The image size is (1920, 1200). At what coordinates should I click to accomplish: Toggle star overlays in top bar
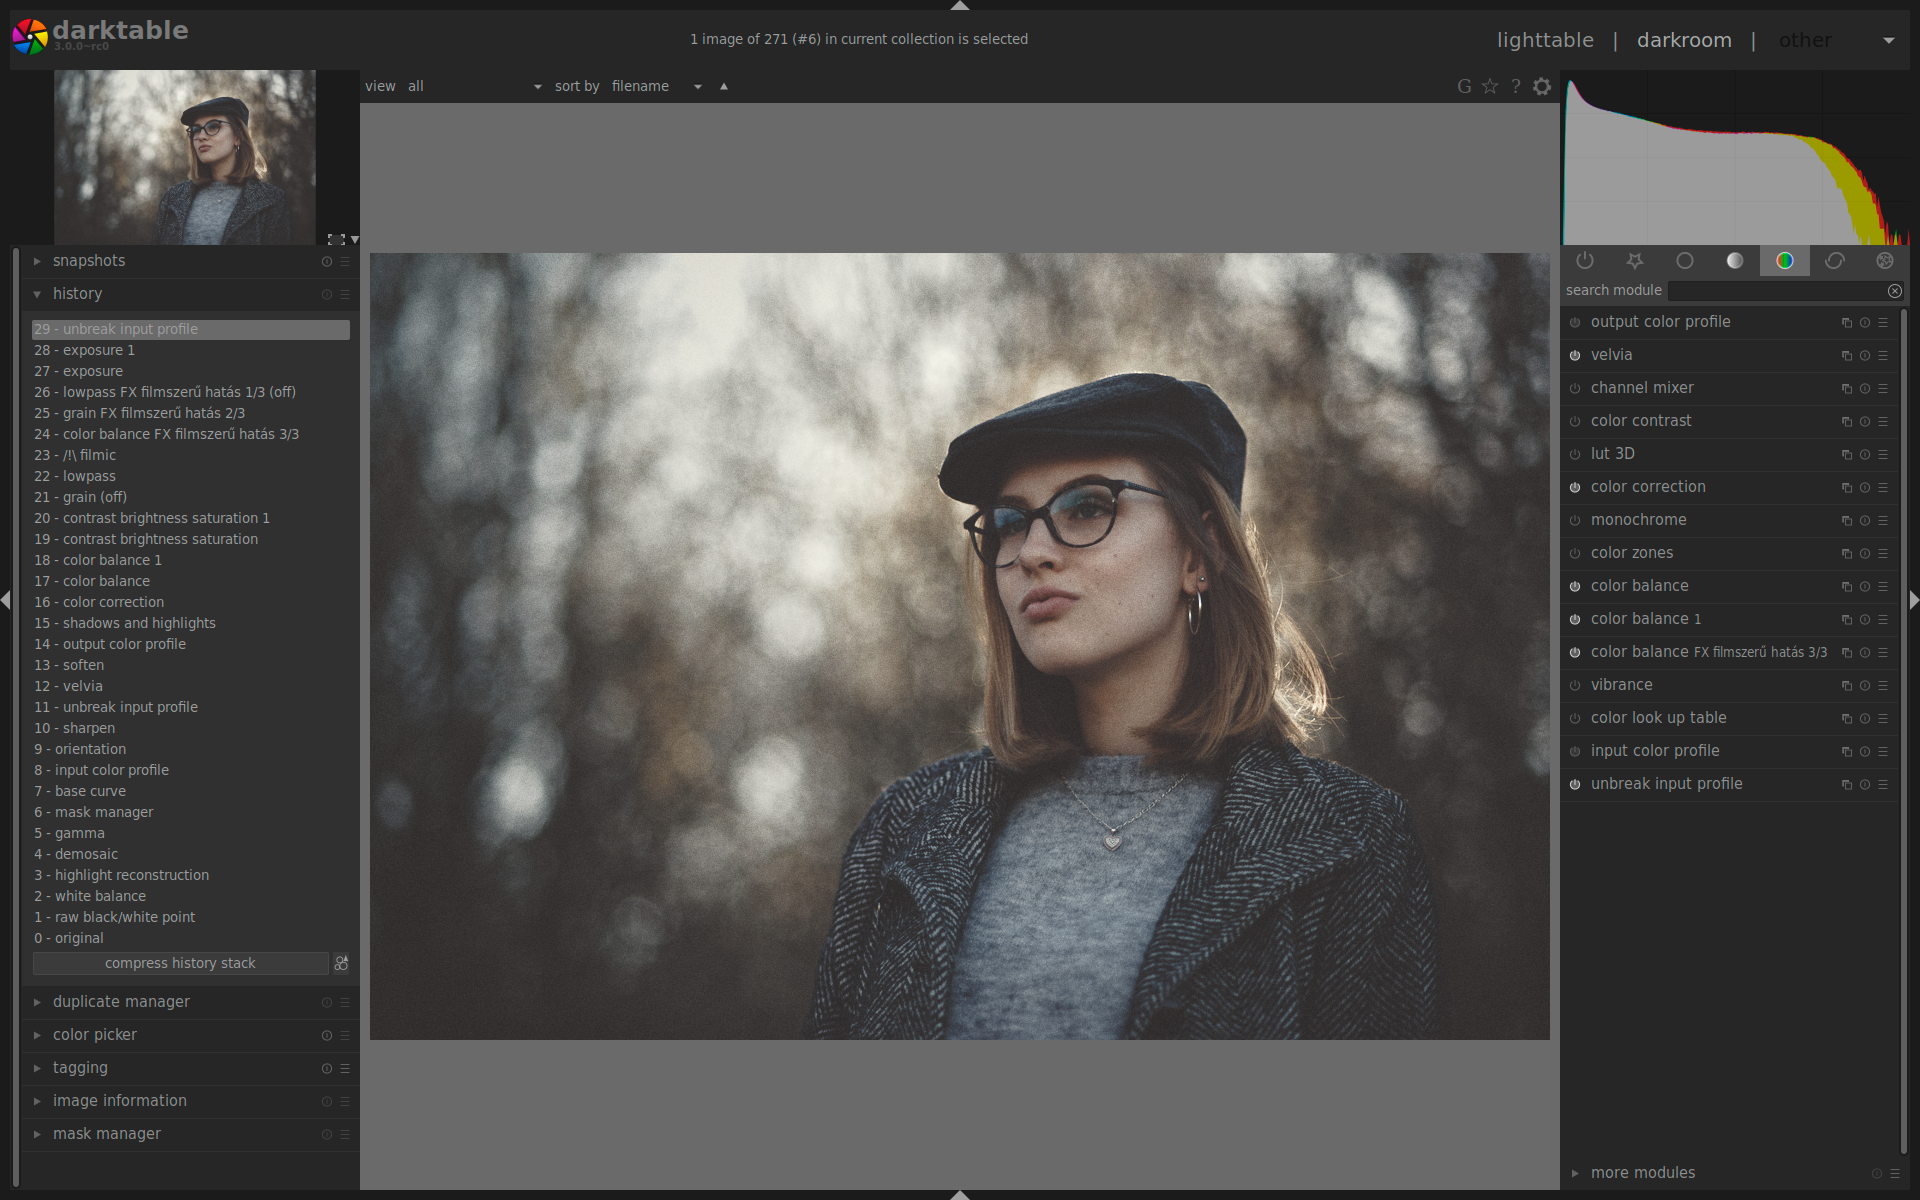click(x=1490, y=86)
